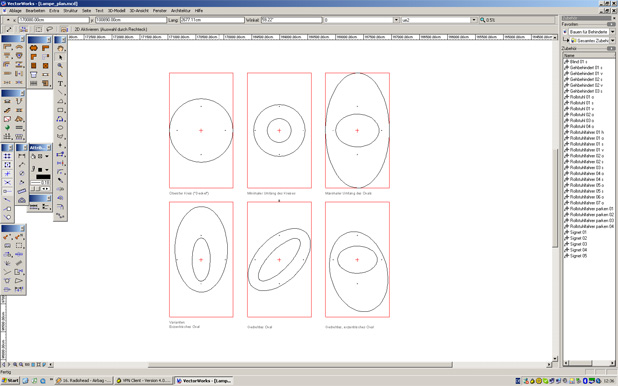The width and height of the screenshot is (618, 386).
Task: Open the class dropdown next to the zoom field
Action: tap(474, 20)
